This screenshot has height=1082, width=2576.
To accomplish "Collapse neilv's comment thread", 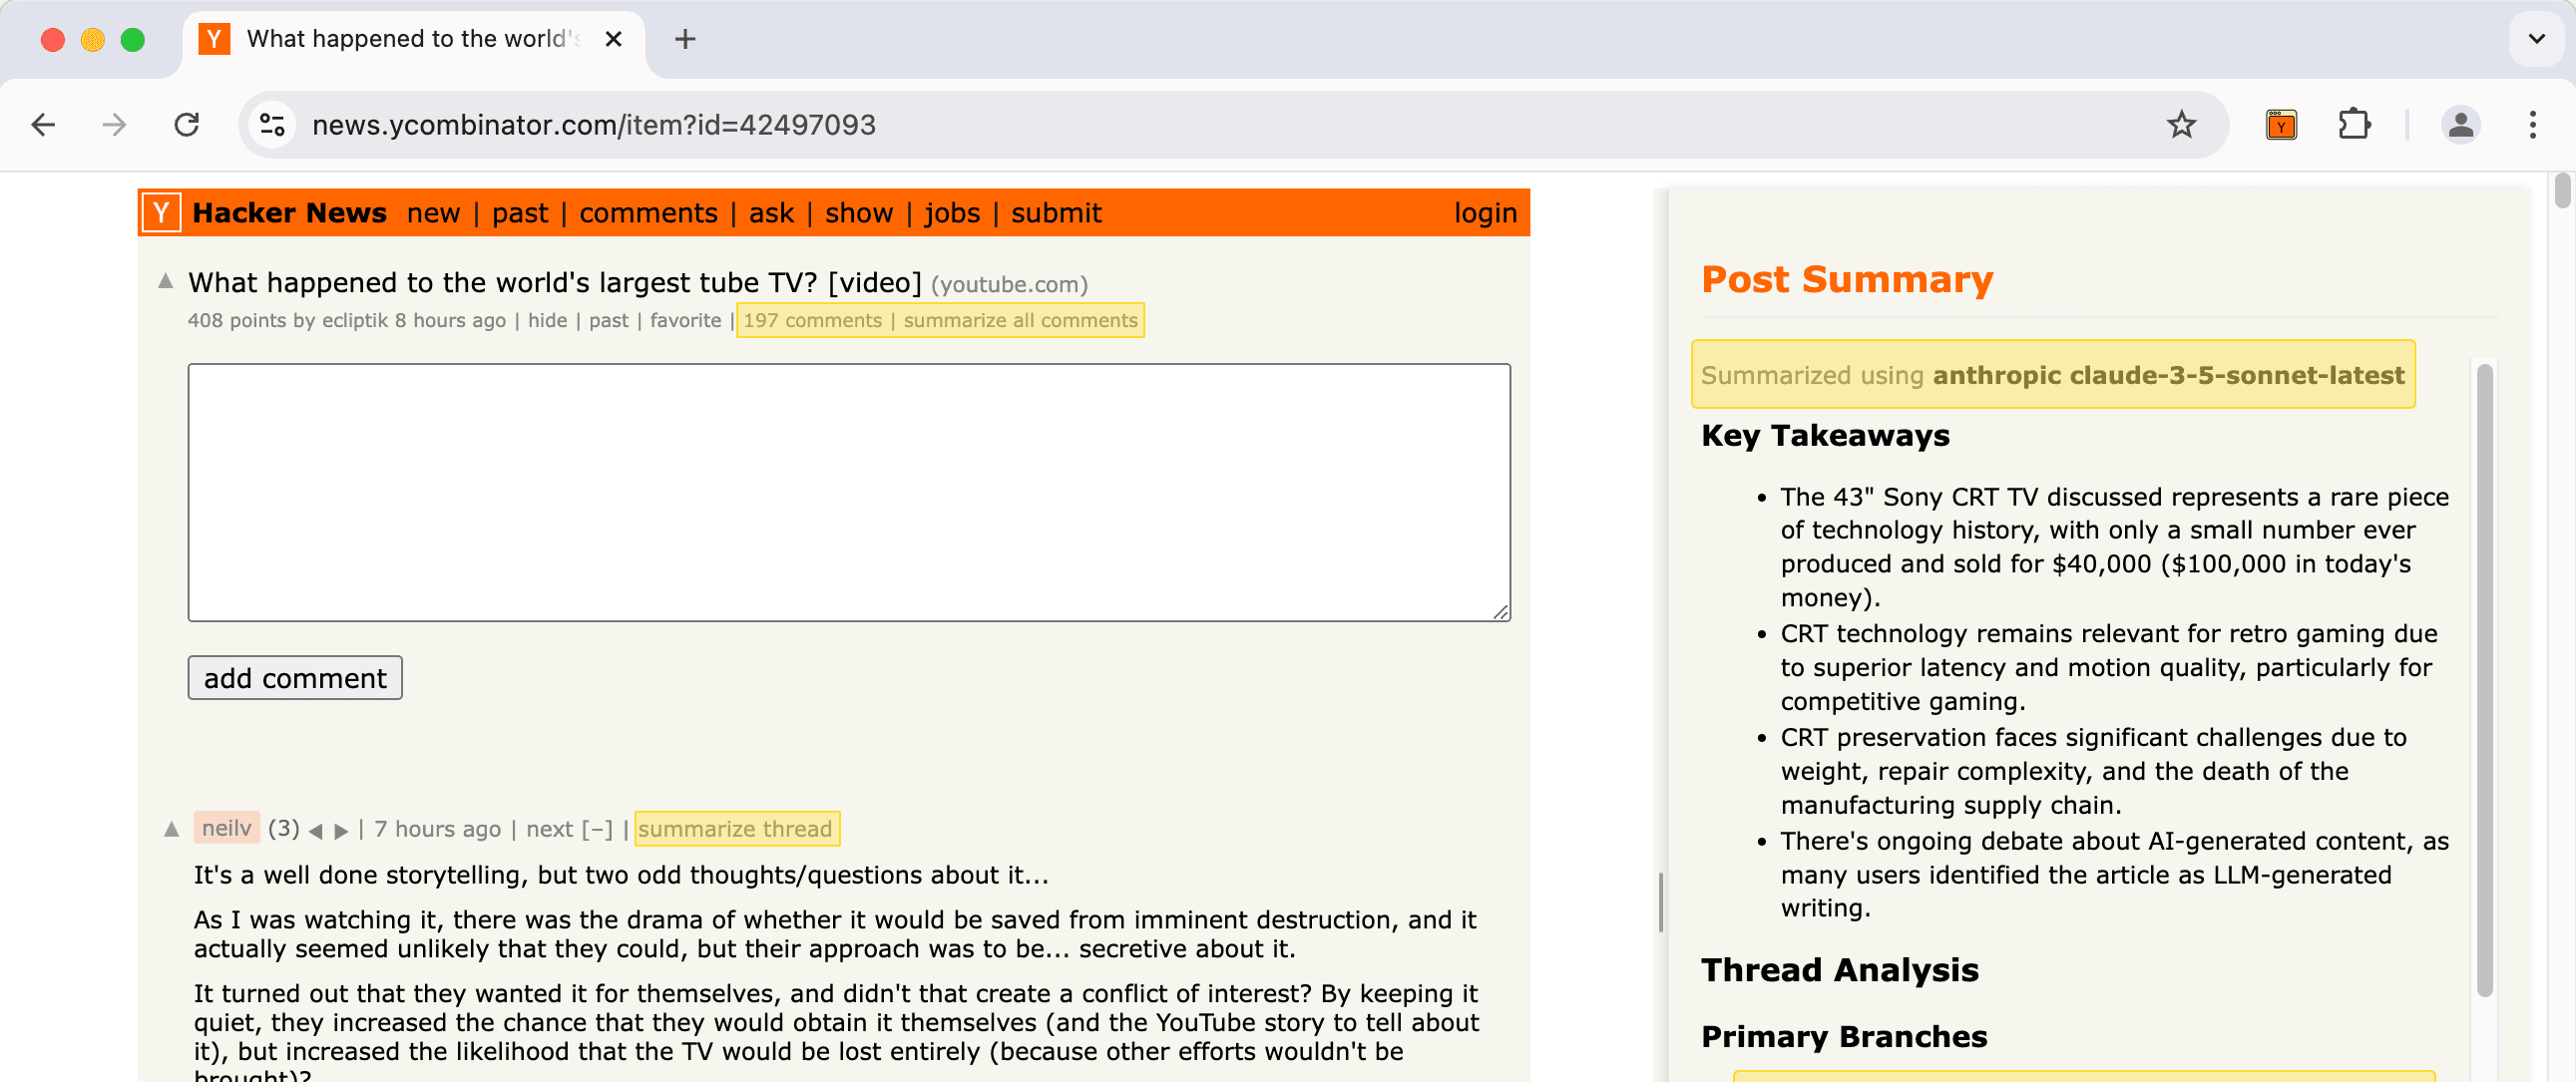I will 598,828.
